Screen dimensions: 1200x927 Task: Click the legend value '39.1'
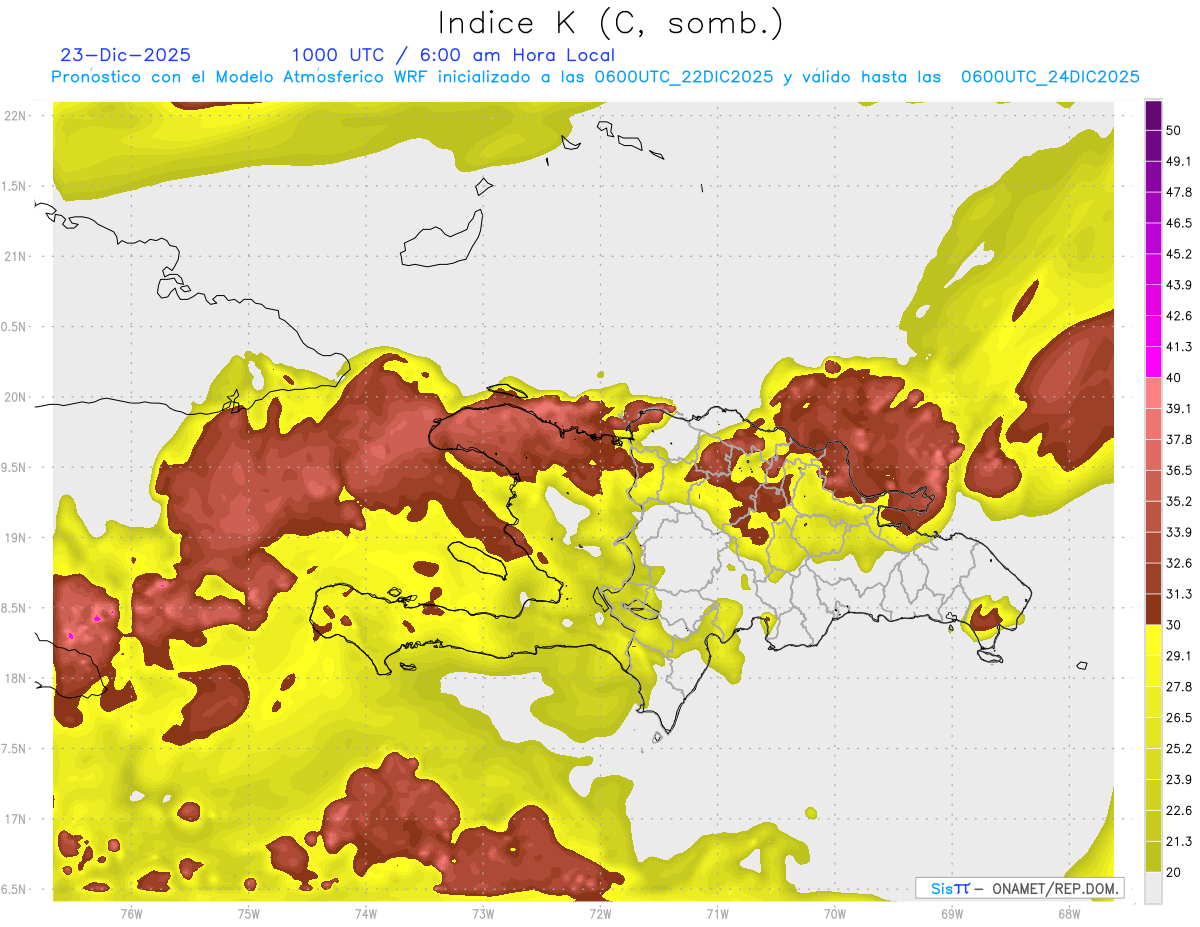click(x=1178, y=408)
